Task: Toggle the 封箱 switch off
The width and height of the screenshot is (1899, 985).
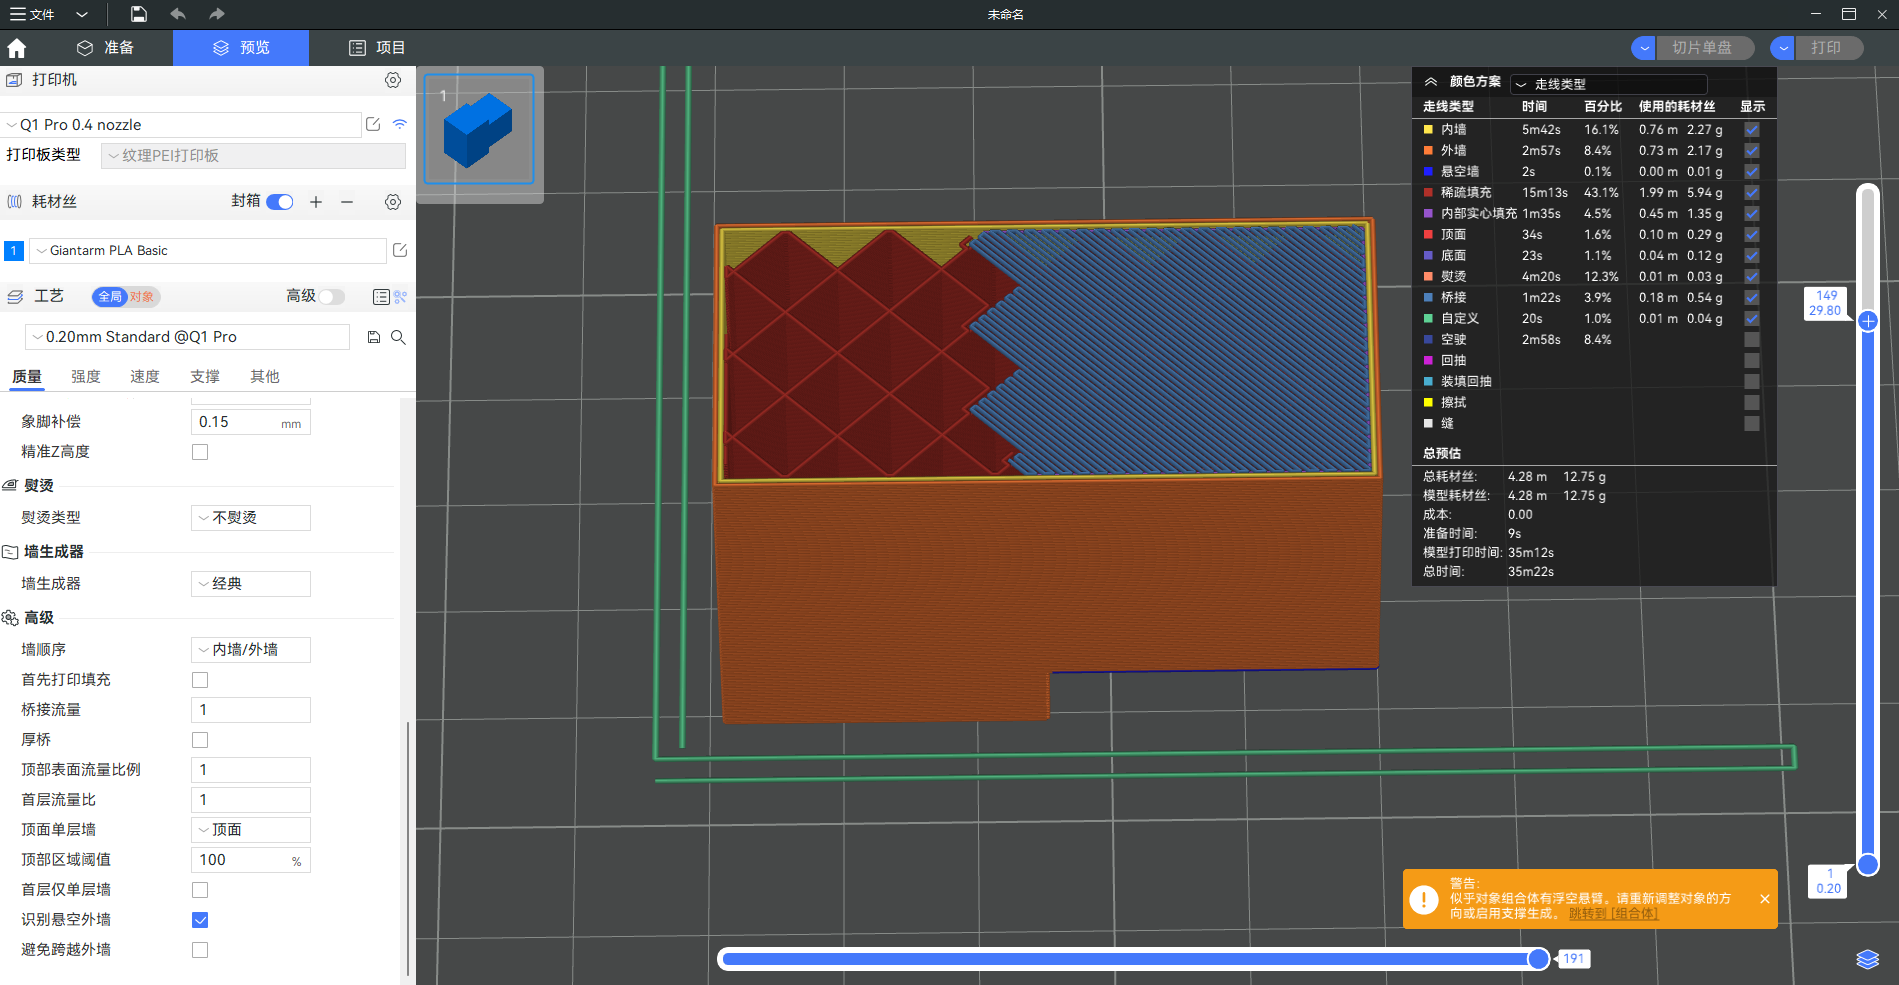Action: click(280, 202)
